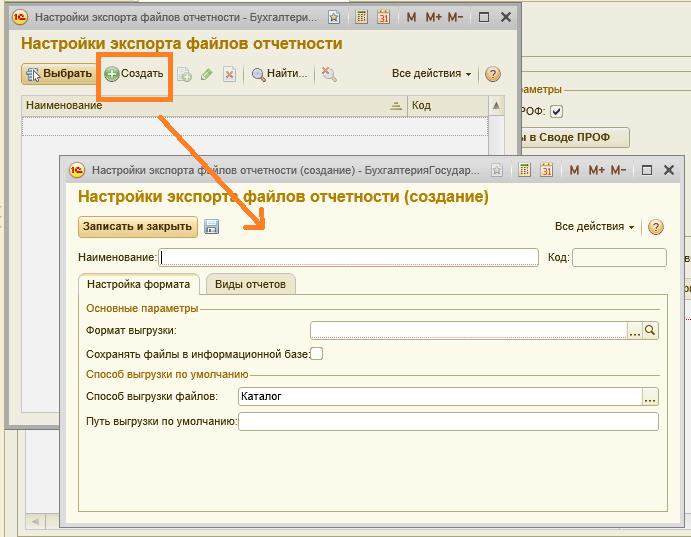
Task: Close the creation window
Action: pyautogui.click(x=669, y=170)
